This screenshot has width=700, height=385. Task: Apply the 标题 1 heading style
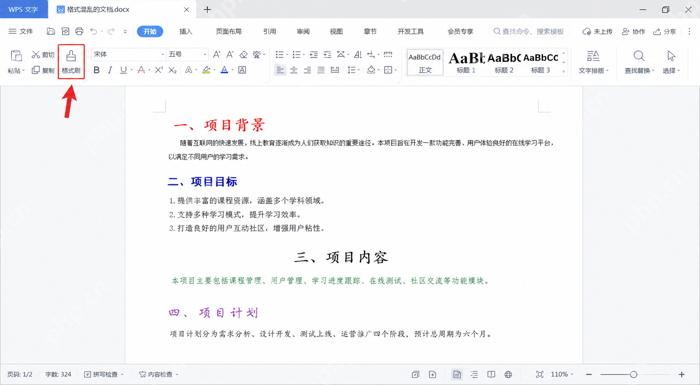466,62
